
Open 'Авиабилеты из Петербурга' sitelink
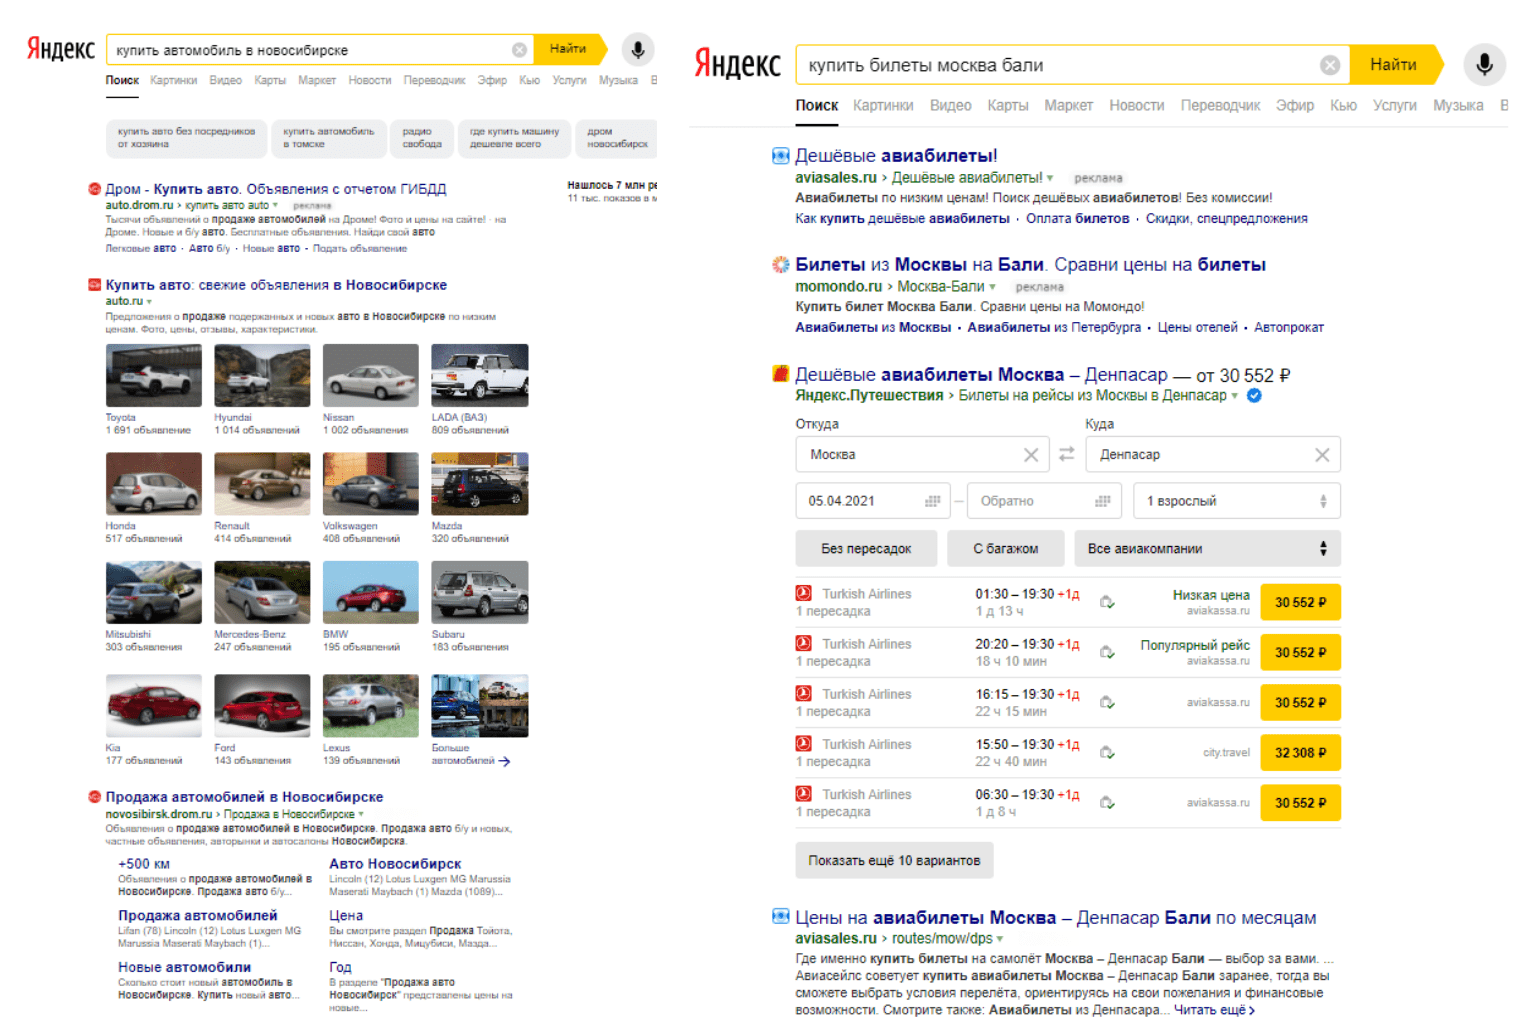tap(1054, 327)
